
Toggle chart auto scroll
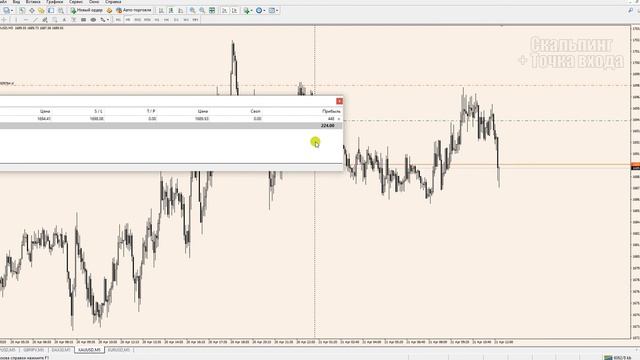pyautogui.click(x=224, y=11)
